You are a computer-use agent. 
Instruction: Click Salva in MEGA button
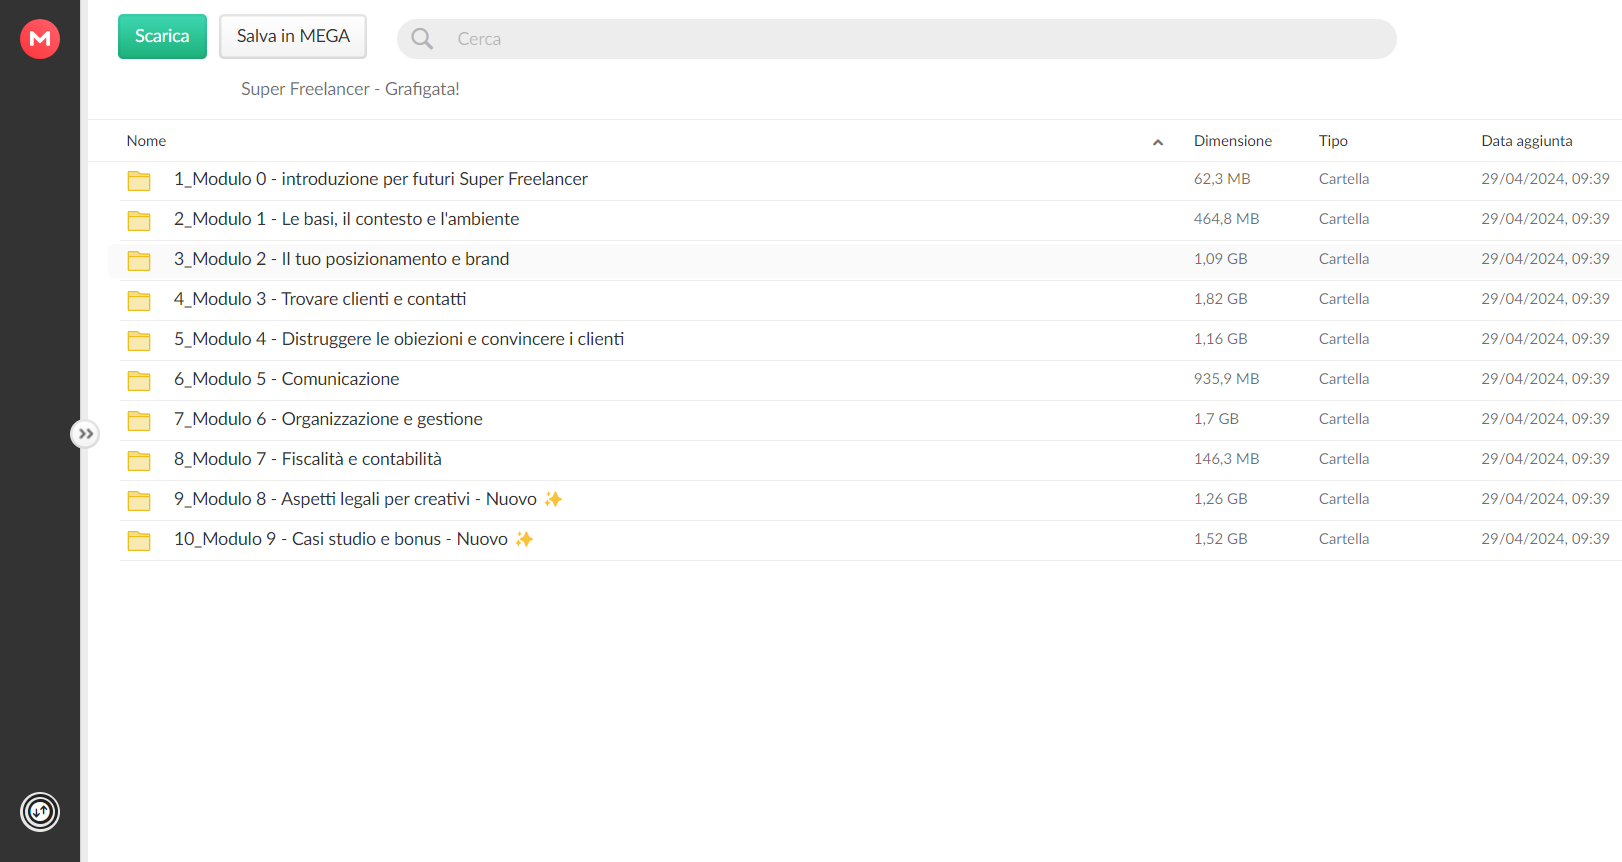point(293,36)
